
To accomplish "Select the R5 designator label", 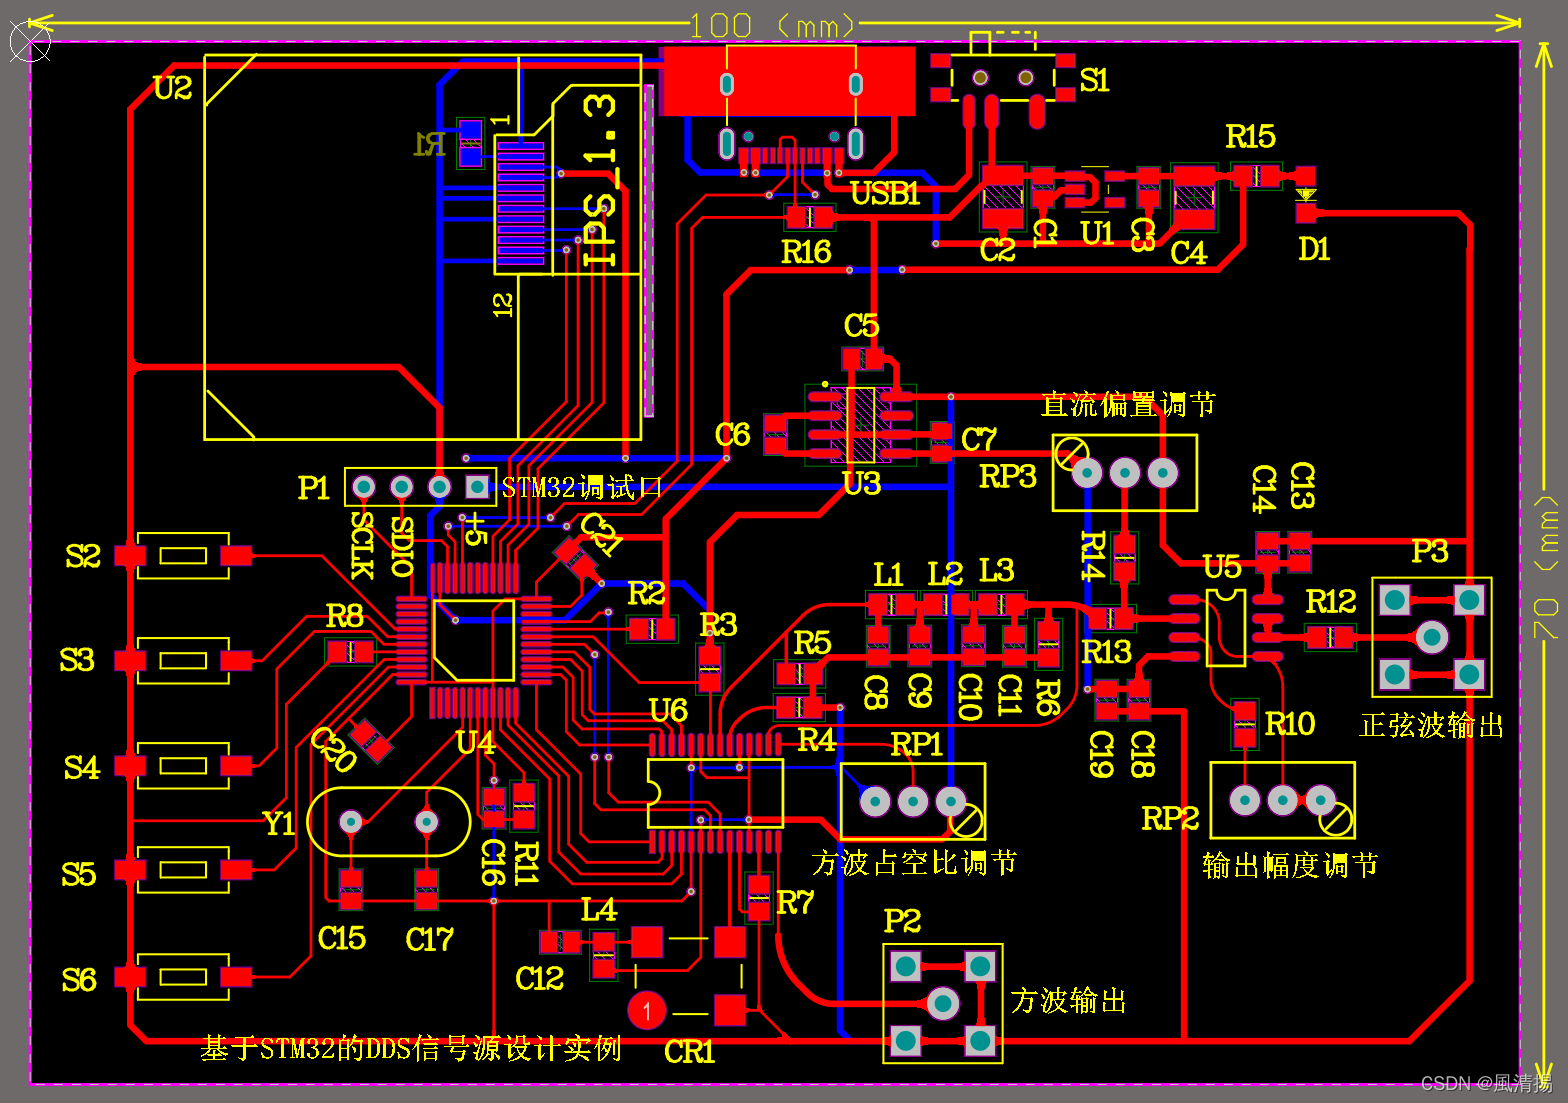I will click(x=812, y=642).
